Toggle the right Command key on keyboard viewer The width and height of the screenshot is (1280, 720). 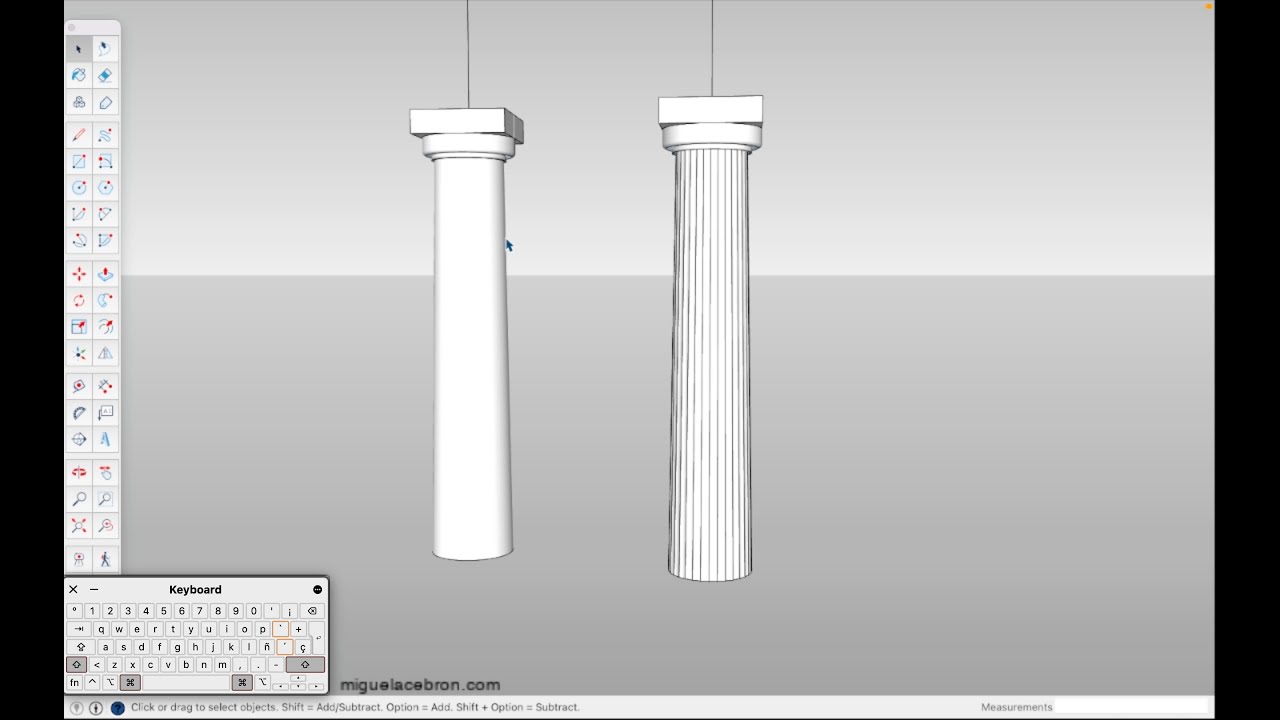pos(242,683)
